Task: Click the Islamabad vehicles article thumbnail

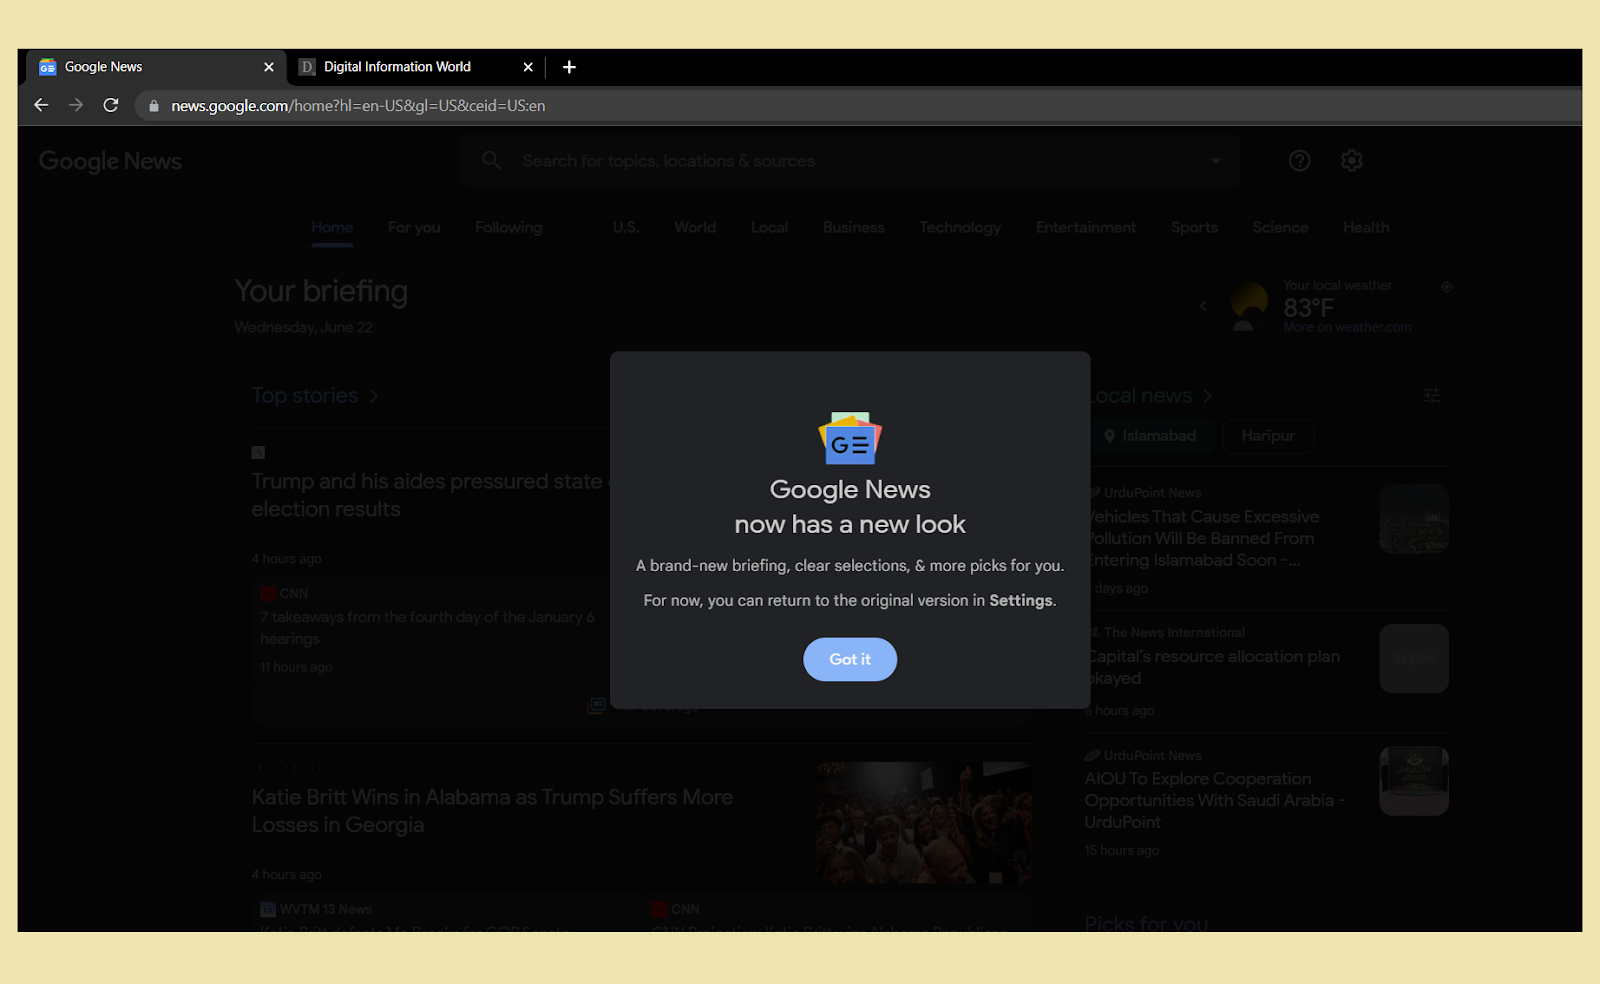Action: click(1414, 519)
